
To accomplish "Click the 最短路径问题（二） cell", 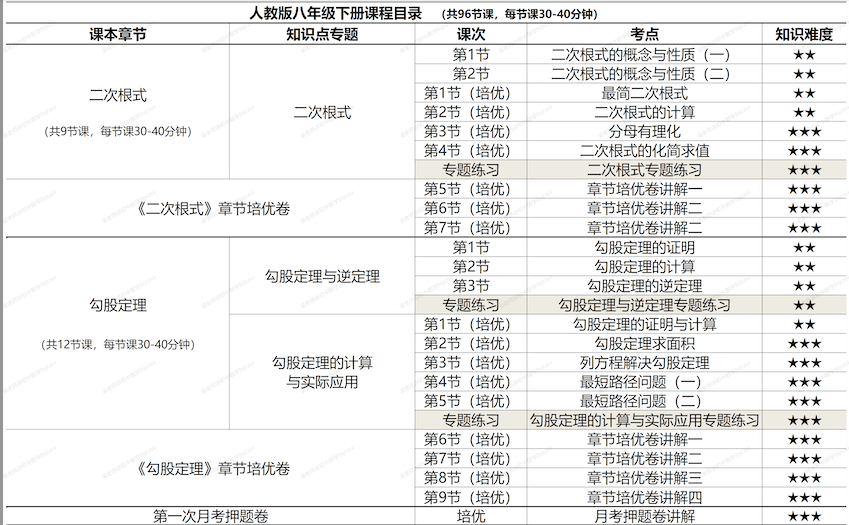I will pyautogui.click(x=644, y=401).
